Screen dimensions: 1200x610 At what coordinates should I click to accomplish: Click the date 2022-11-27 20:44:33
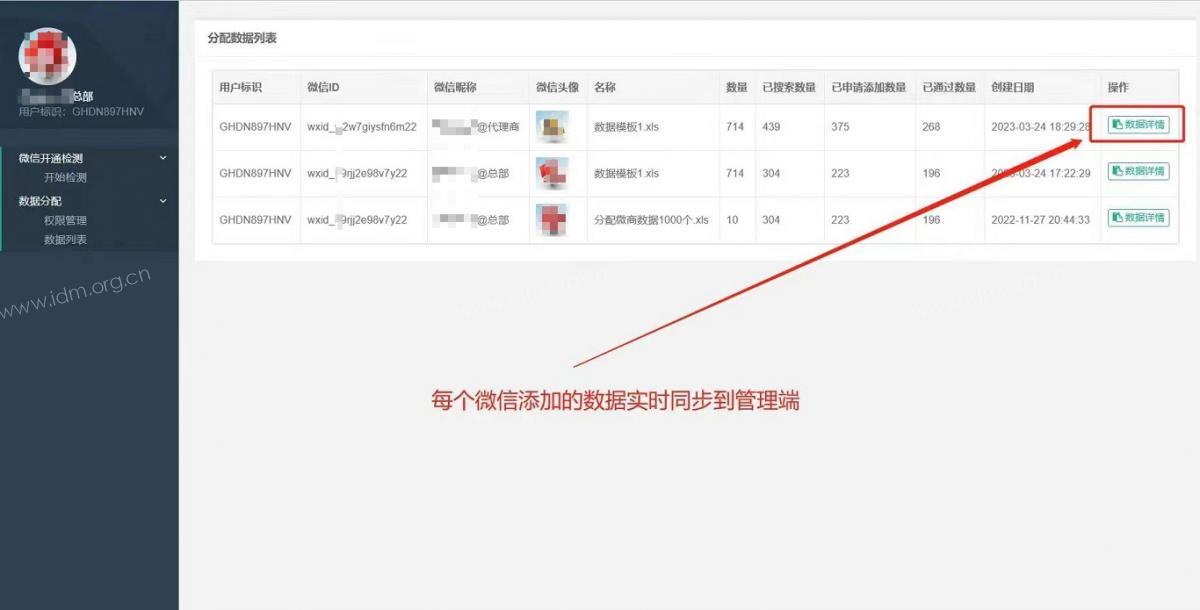coord(1040,220)
